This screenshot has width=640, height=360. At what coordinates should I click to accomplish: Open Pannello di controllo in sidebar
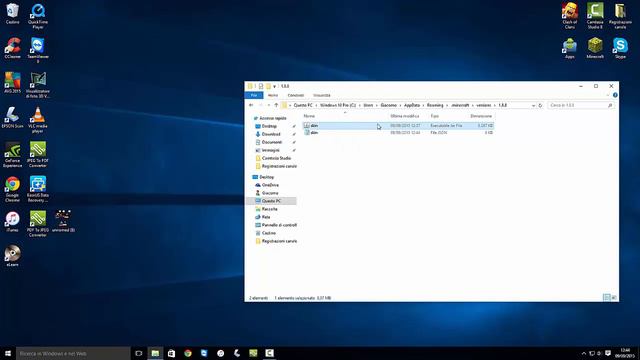click(x=279, y=225)
